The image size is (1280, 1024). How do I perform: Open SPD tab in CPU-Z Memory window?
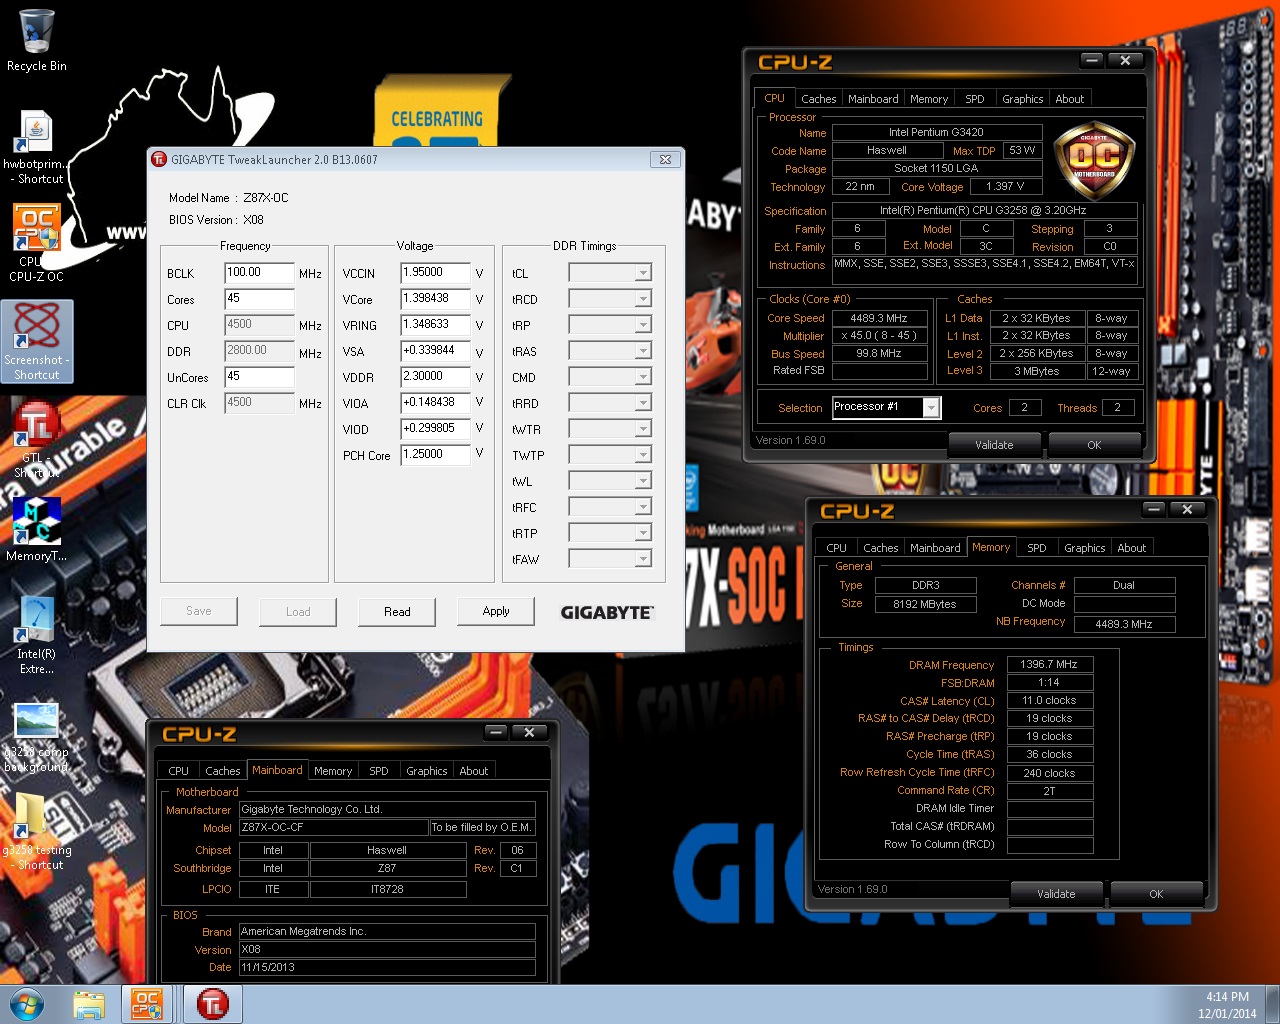[x=1037, y=548]
